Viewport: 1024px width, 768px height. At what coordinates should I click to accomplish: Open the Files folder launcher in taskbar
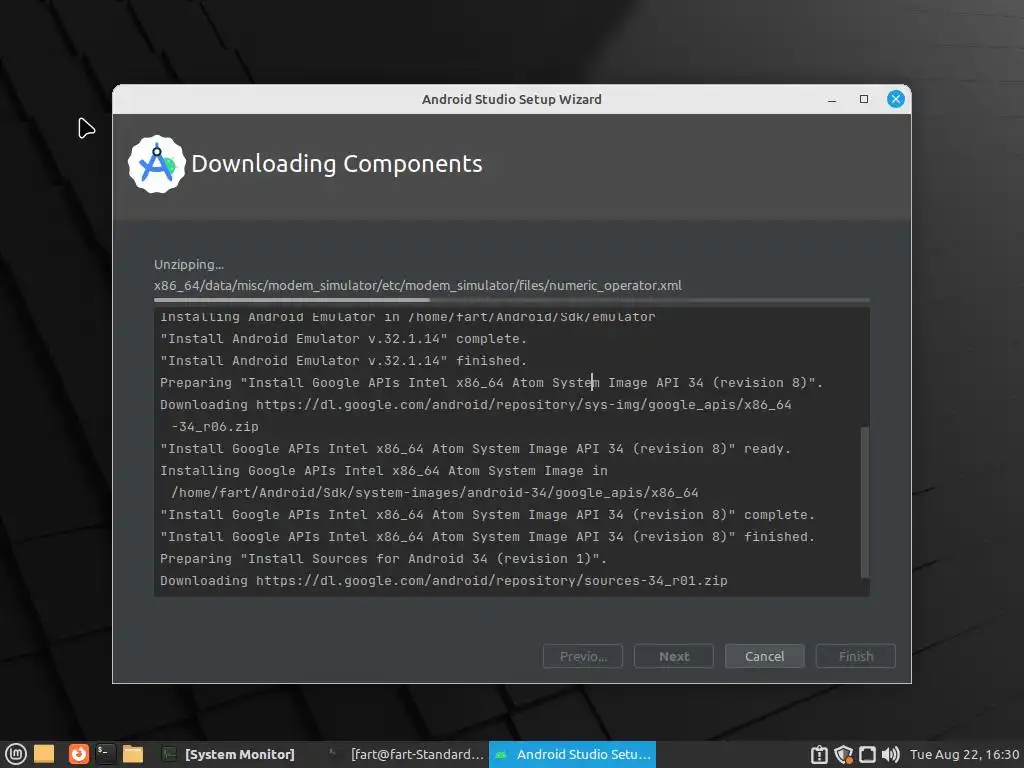tap(133, 754)
